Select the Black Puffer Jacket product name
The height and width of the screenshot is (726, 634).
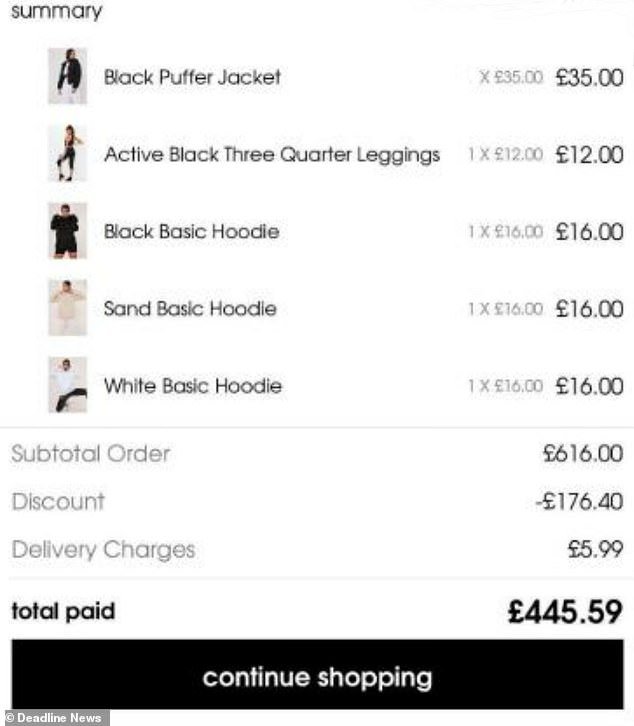click(192, 77)
